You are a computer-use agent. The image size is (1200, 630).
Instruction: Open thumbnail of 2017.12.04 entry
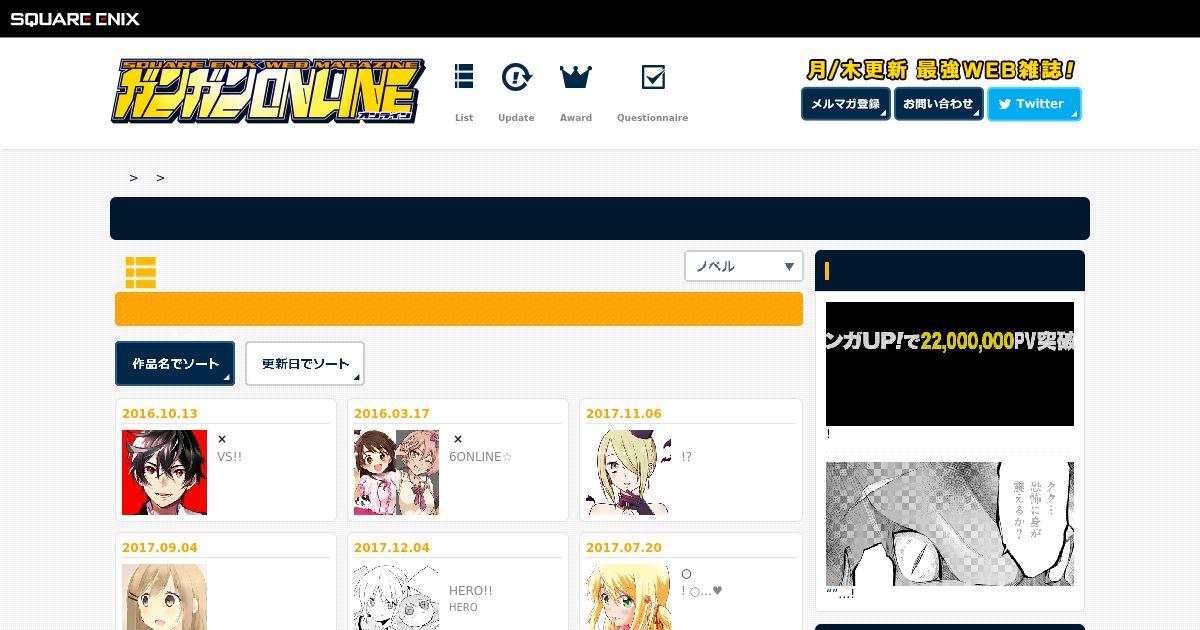(396, 597)
